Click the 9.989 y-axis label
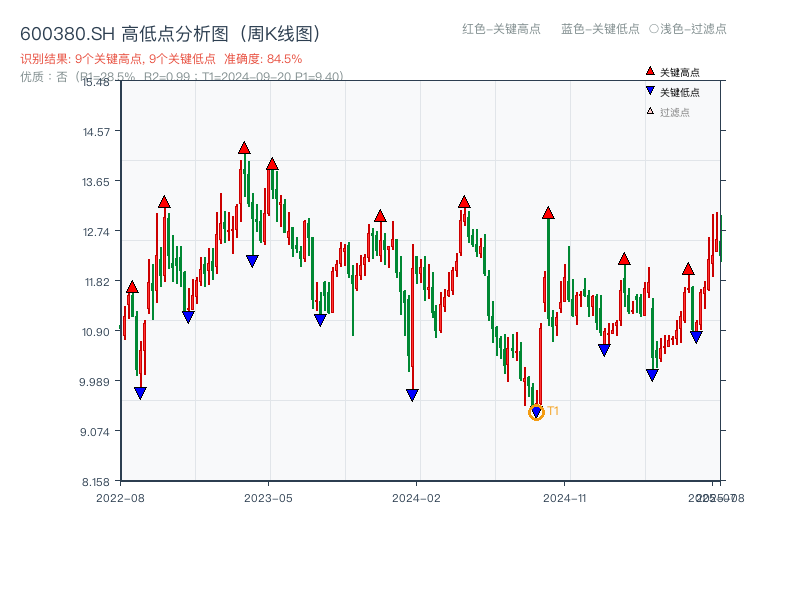This screenshot has width=800, height=600. pos(94,382)
